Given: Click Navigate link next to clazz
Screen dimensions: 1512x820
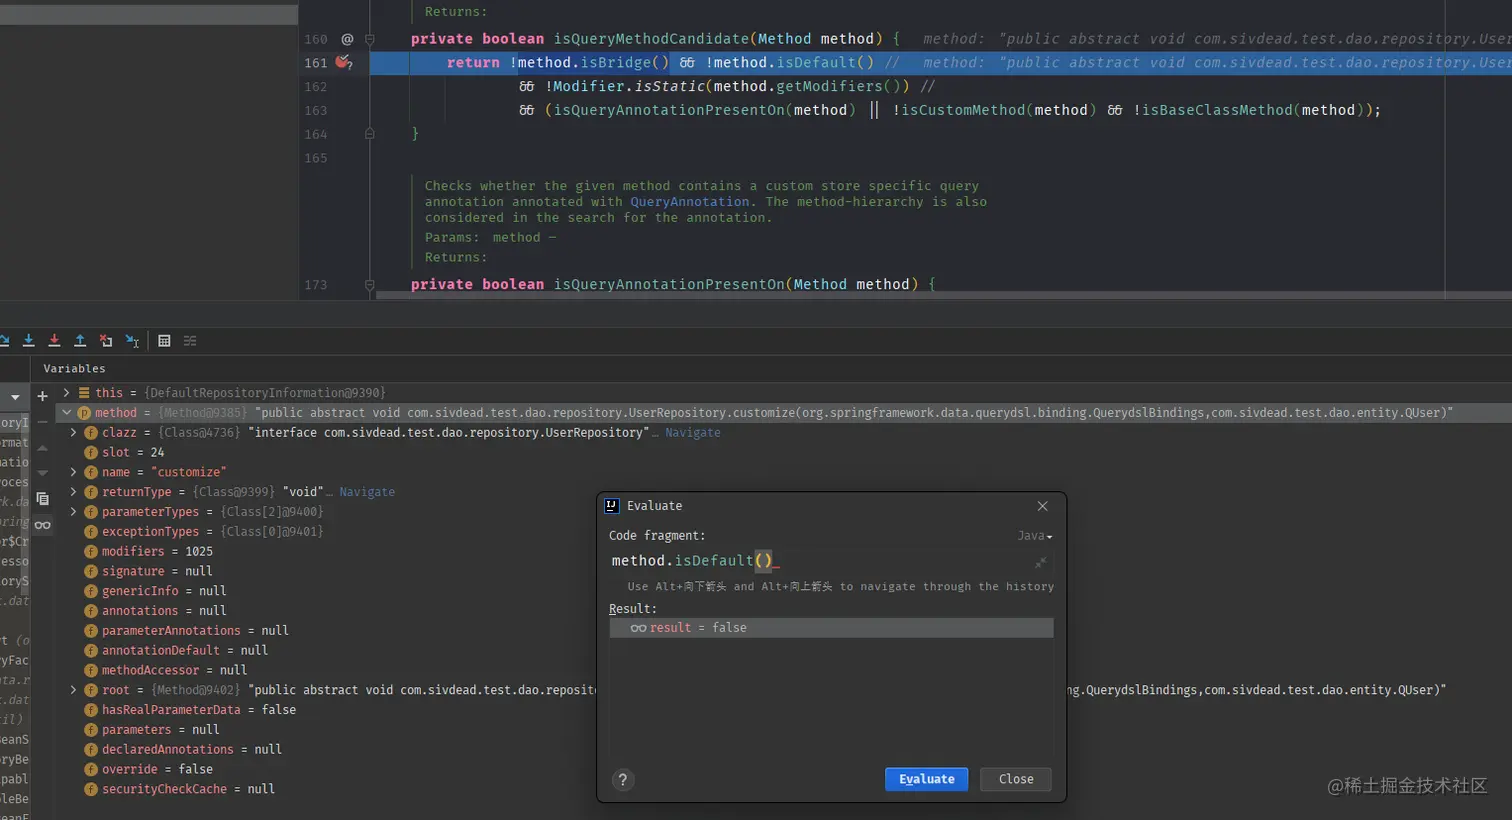Looking at the screenshot, I should 692,433.
